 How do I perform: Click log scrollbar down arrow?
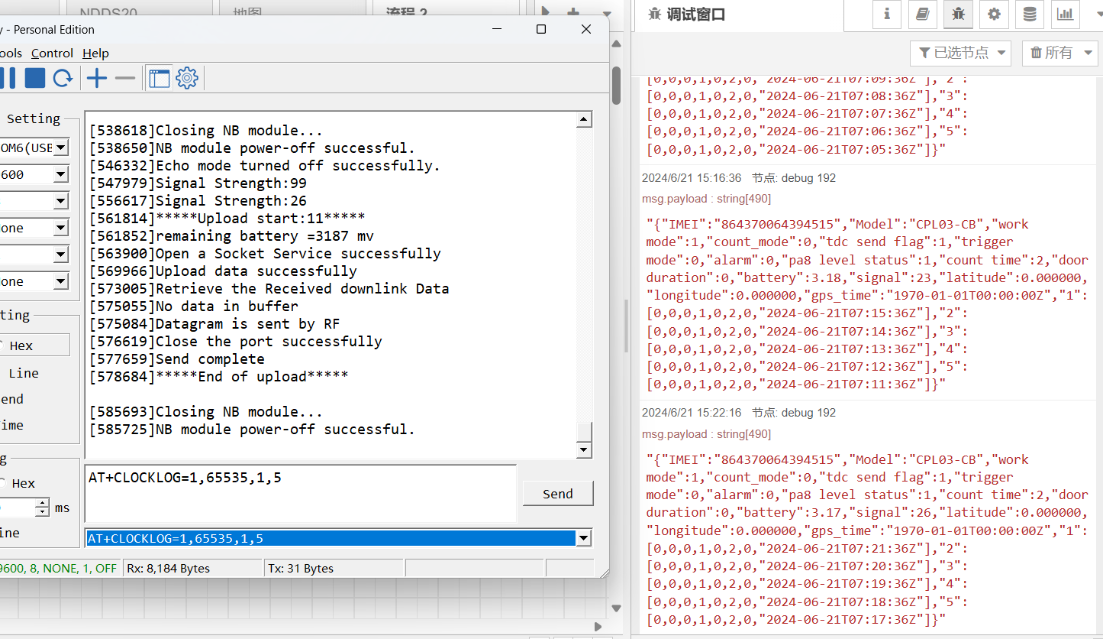pos(583,450)
